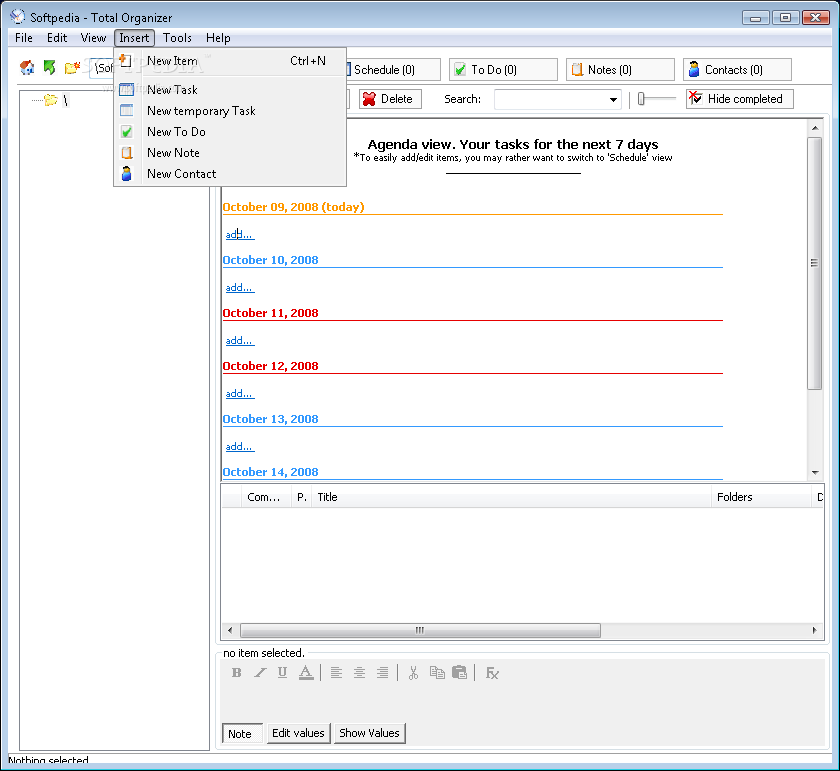The height and width of the screenshot is (771, 840).
Task: Center the note text
Action: (359, 673)
